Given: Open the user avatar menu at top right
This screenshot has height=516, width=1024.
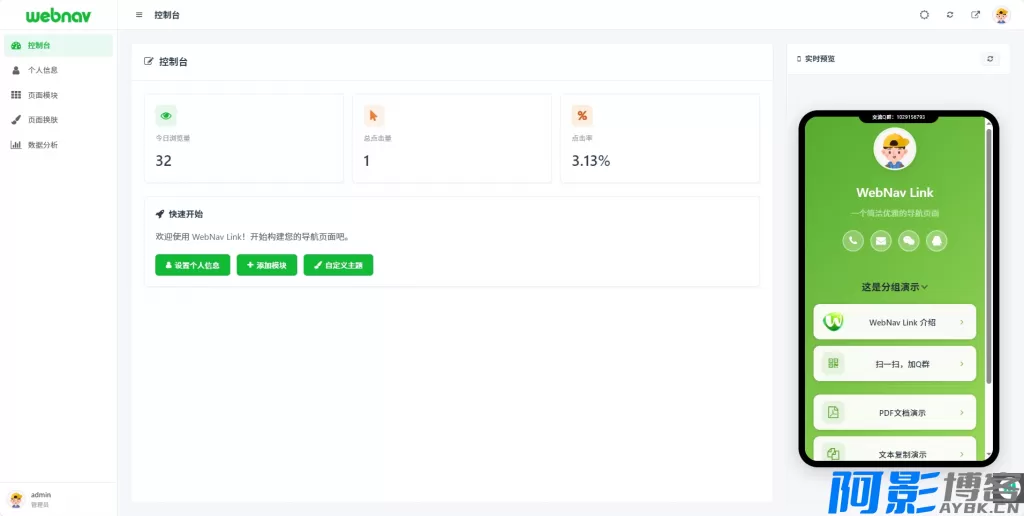Looking at the screenshot, I should [1001, 15].
